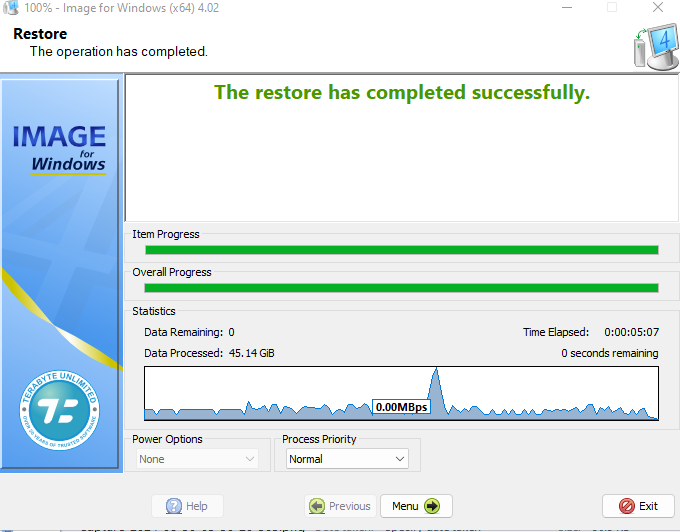Click the '0 seconds remaining' text
The height and width of the screenshot is (532, 680).
click(609, 353)
